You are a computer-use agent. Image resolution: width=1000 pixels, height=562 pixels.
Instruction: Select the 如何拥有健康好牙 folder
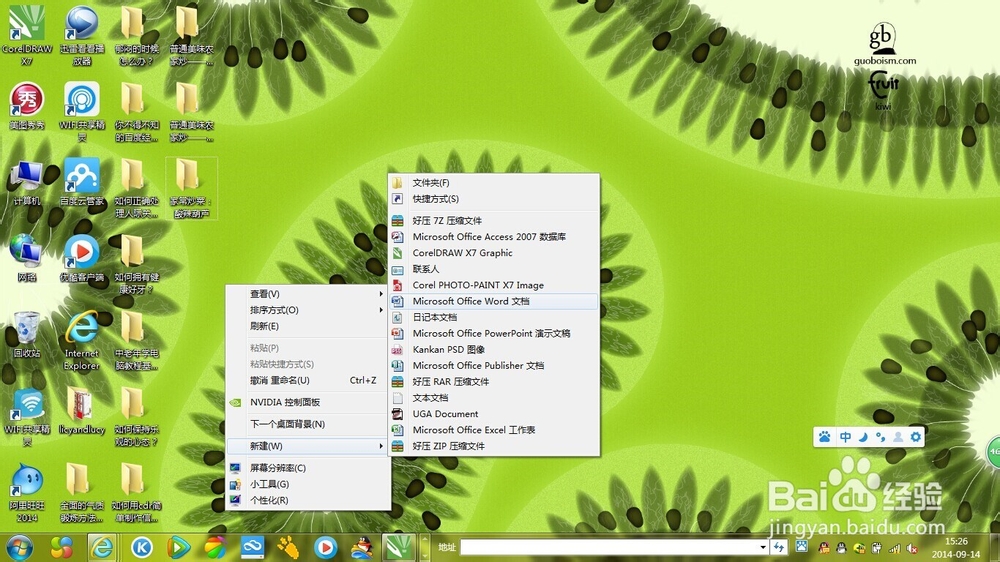point(135,264)
